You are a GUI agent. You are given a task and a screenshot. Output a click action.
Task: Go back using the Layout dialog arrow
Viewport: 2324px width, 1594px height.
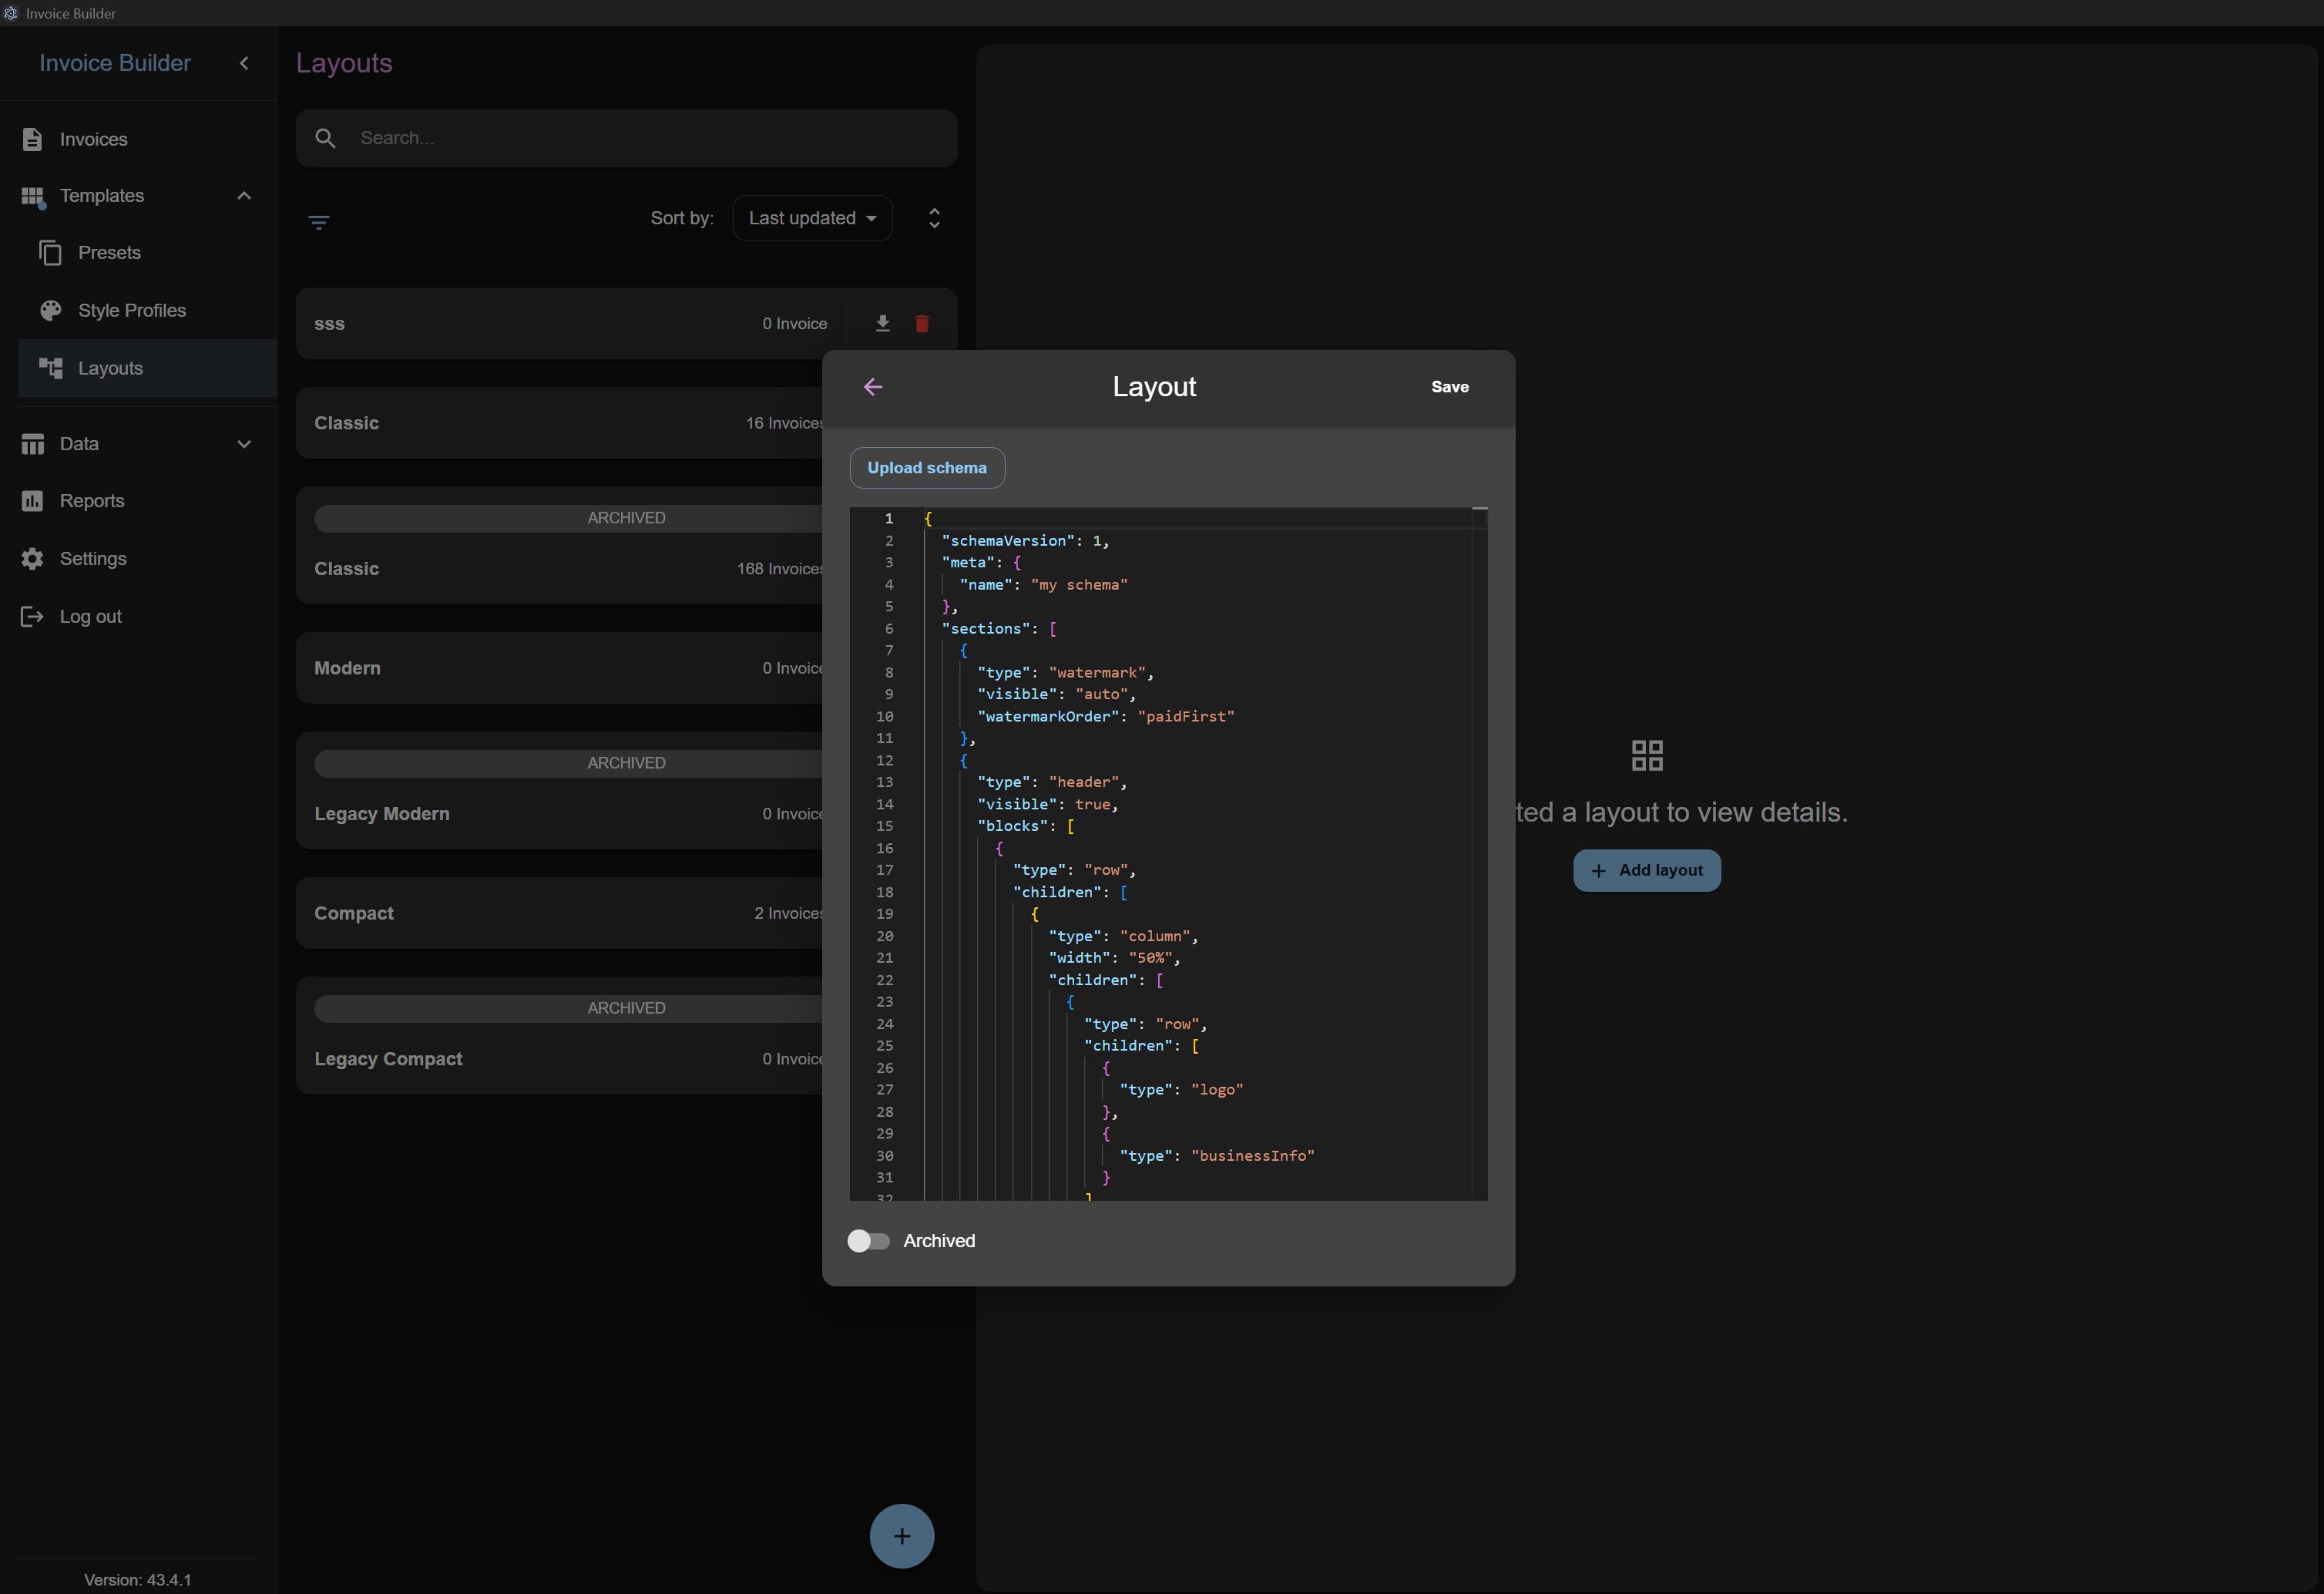coord(873,387)
